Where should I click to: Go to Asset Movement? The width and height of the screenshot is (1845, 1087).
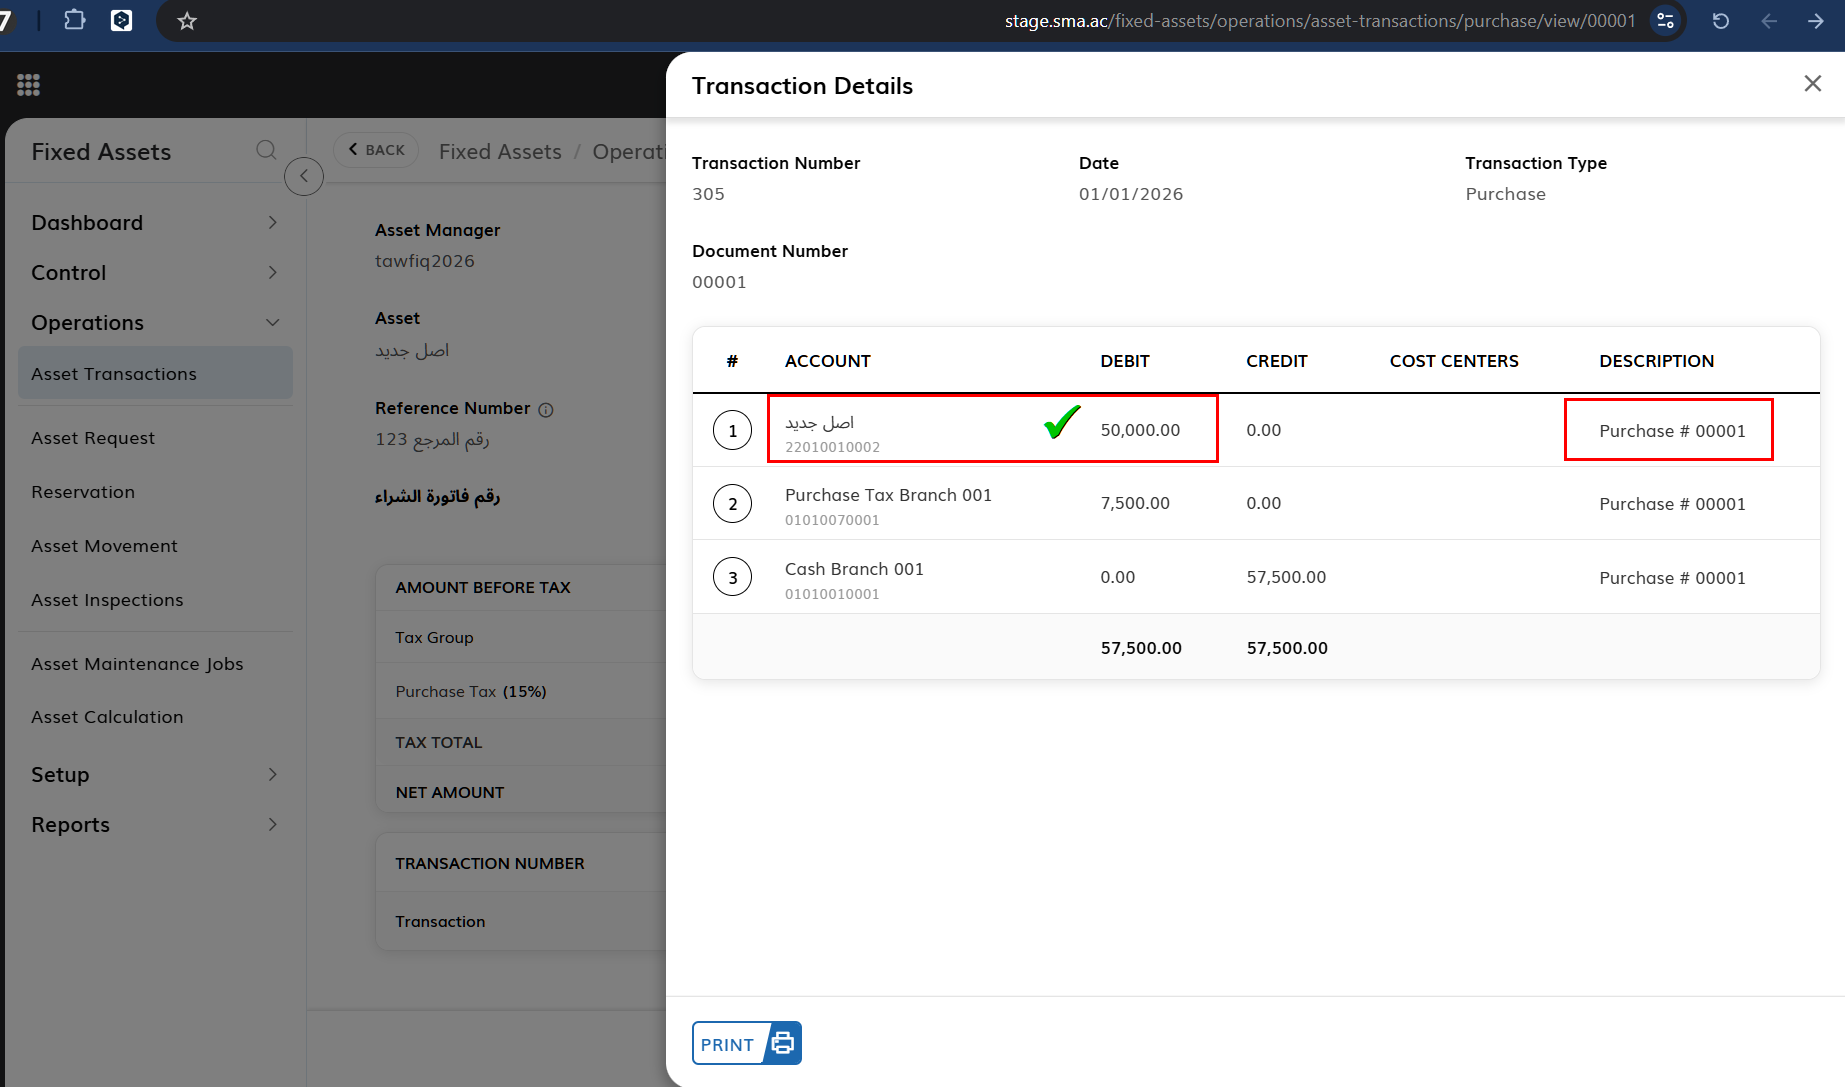pyautogui.click(x=104, y=545)
